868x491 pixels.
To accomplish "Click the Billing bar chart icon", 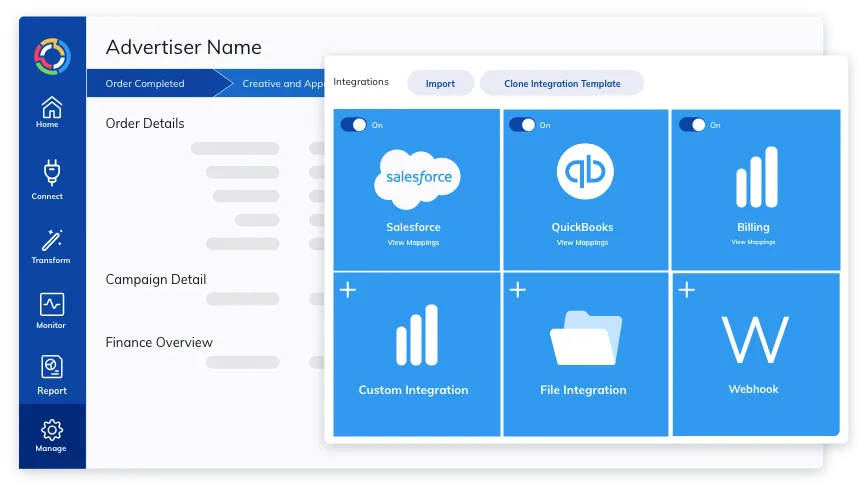I will click(757, 177).
